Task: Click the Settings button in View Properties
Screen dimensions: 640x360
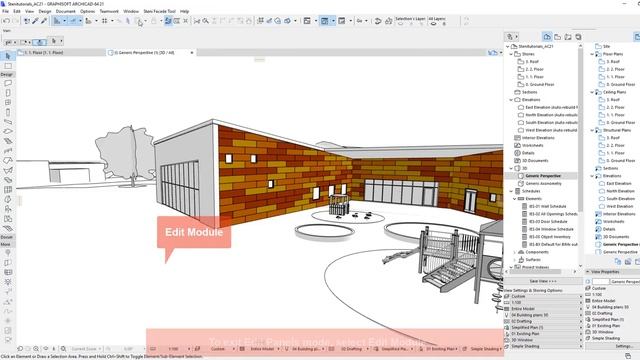Action: tap(624, 346)
